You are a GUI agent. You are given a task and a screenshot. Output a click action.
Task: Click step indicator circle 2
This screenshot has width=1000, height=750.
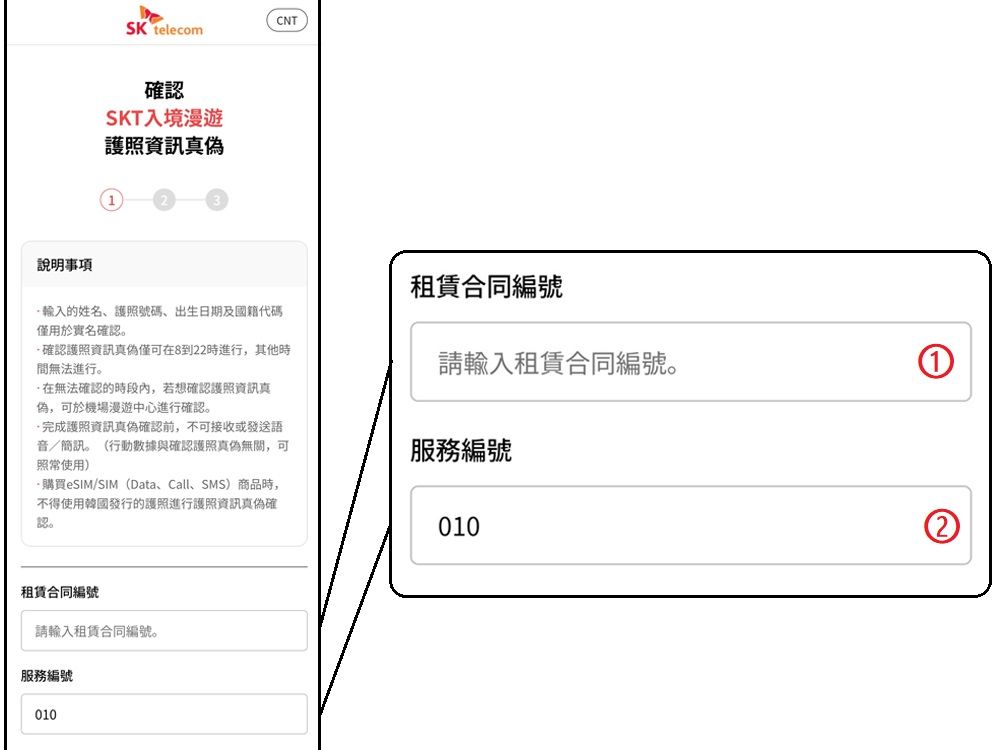tap(163, 199)
